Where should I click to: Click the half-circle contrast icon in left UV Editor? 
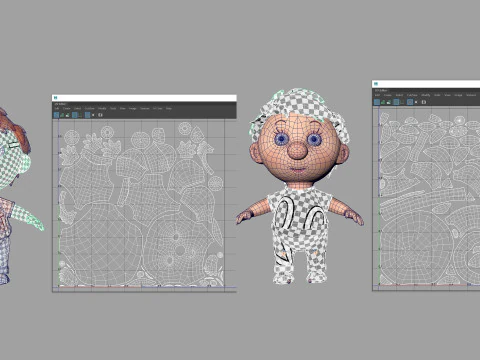(100, 115)
